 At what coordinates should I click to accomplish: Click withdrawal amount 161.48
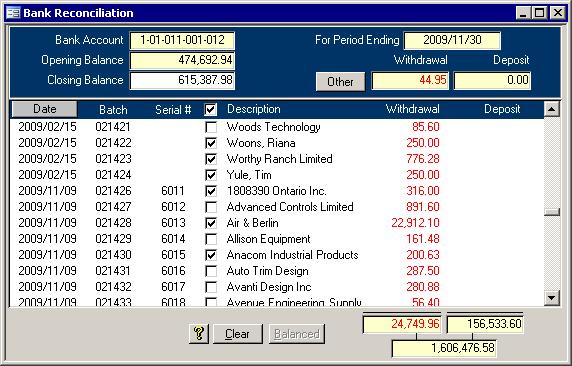click(423, 239)
